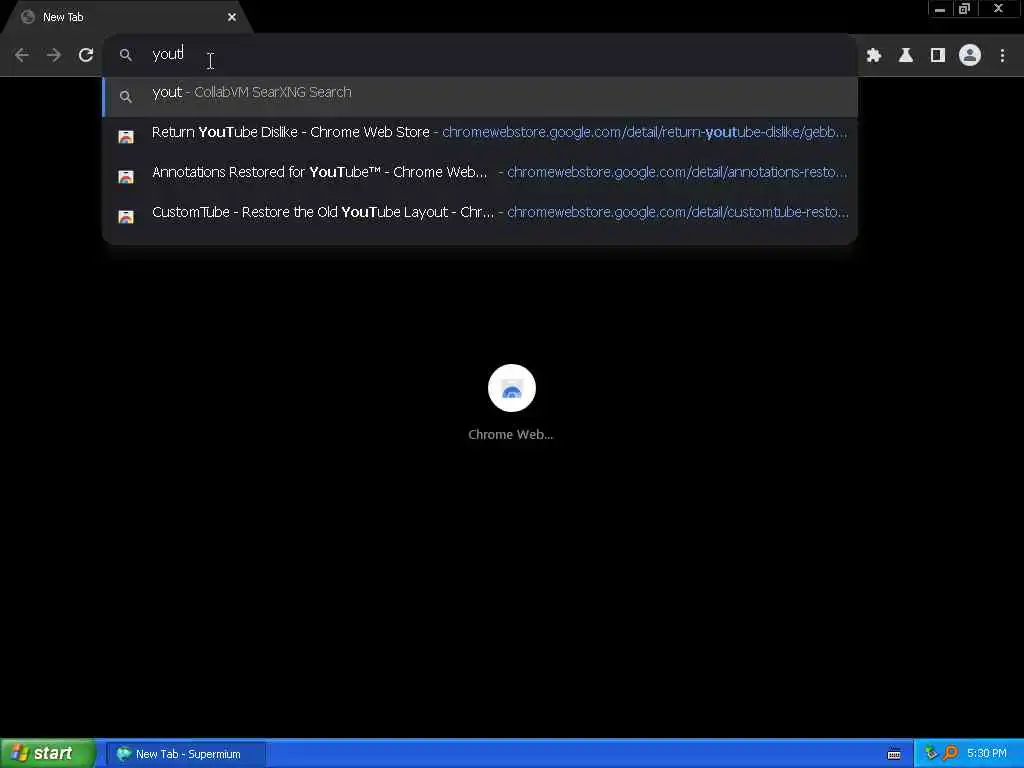Toggle the side panel icon
Viewport: 1024px width, 768px height.
tap(938, 56)
